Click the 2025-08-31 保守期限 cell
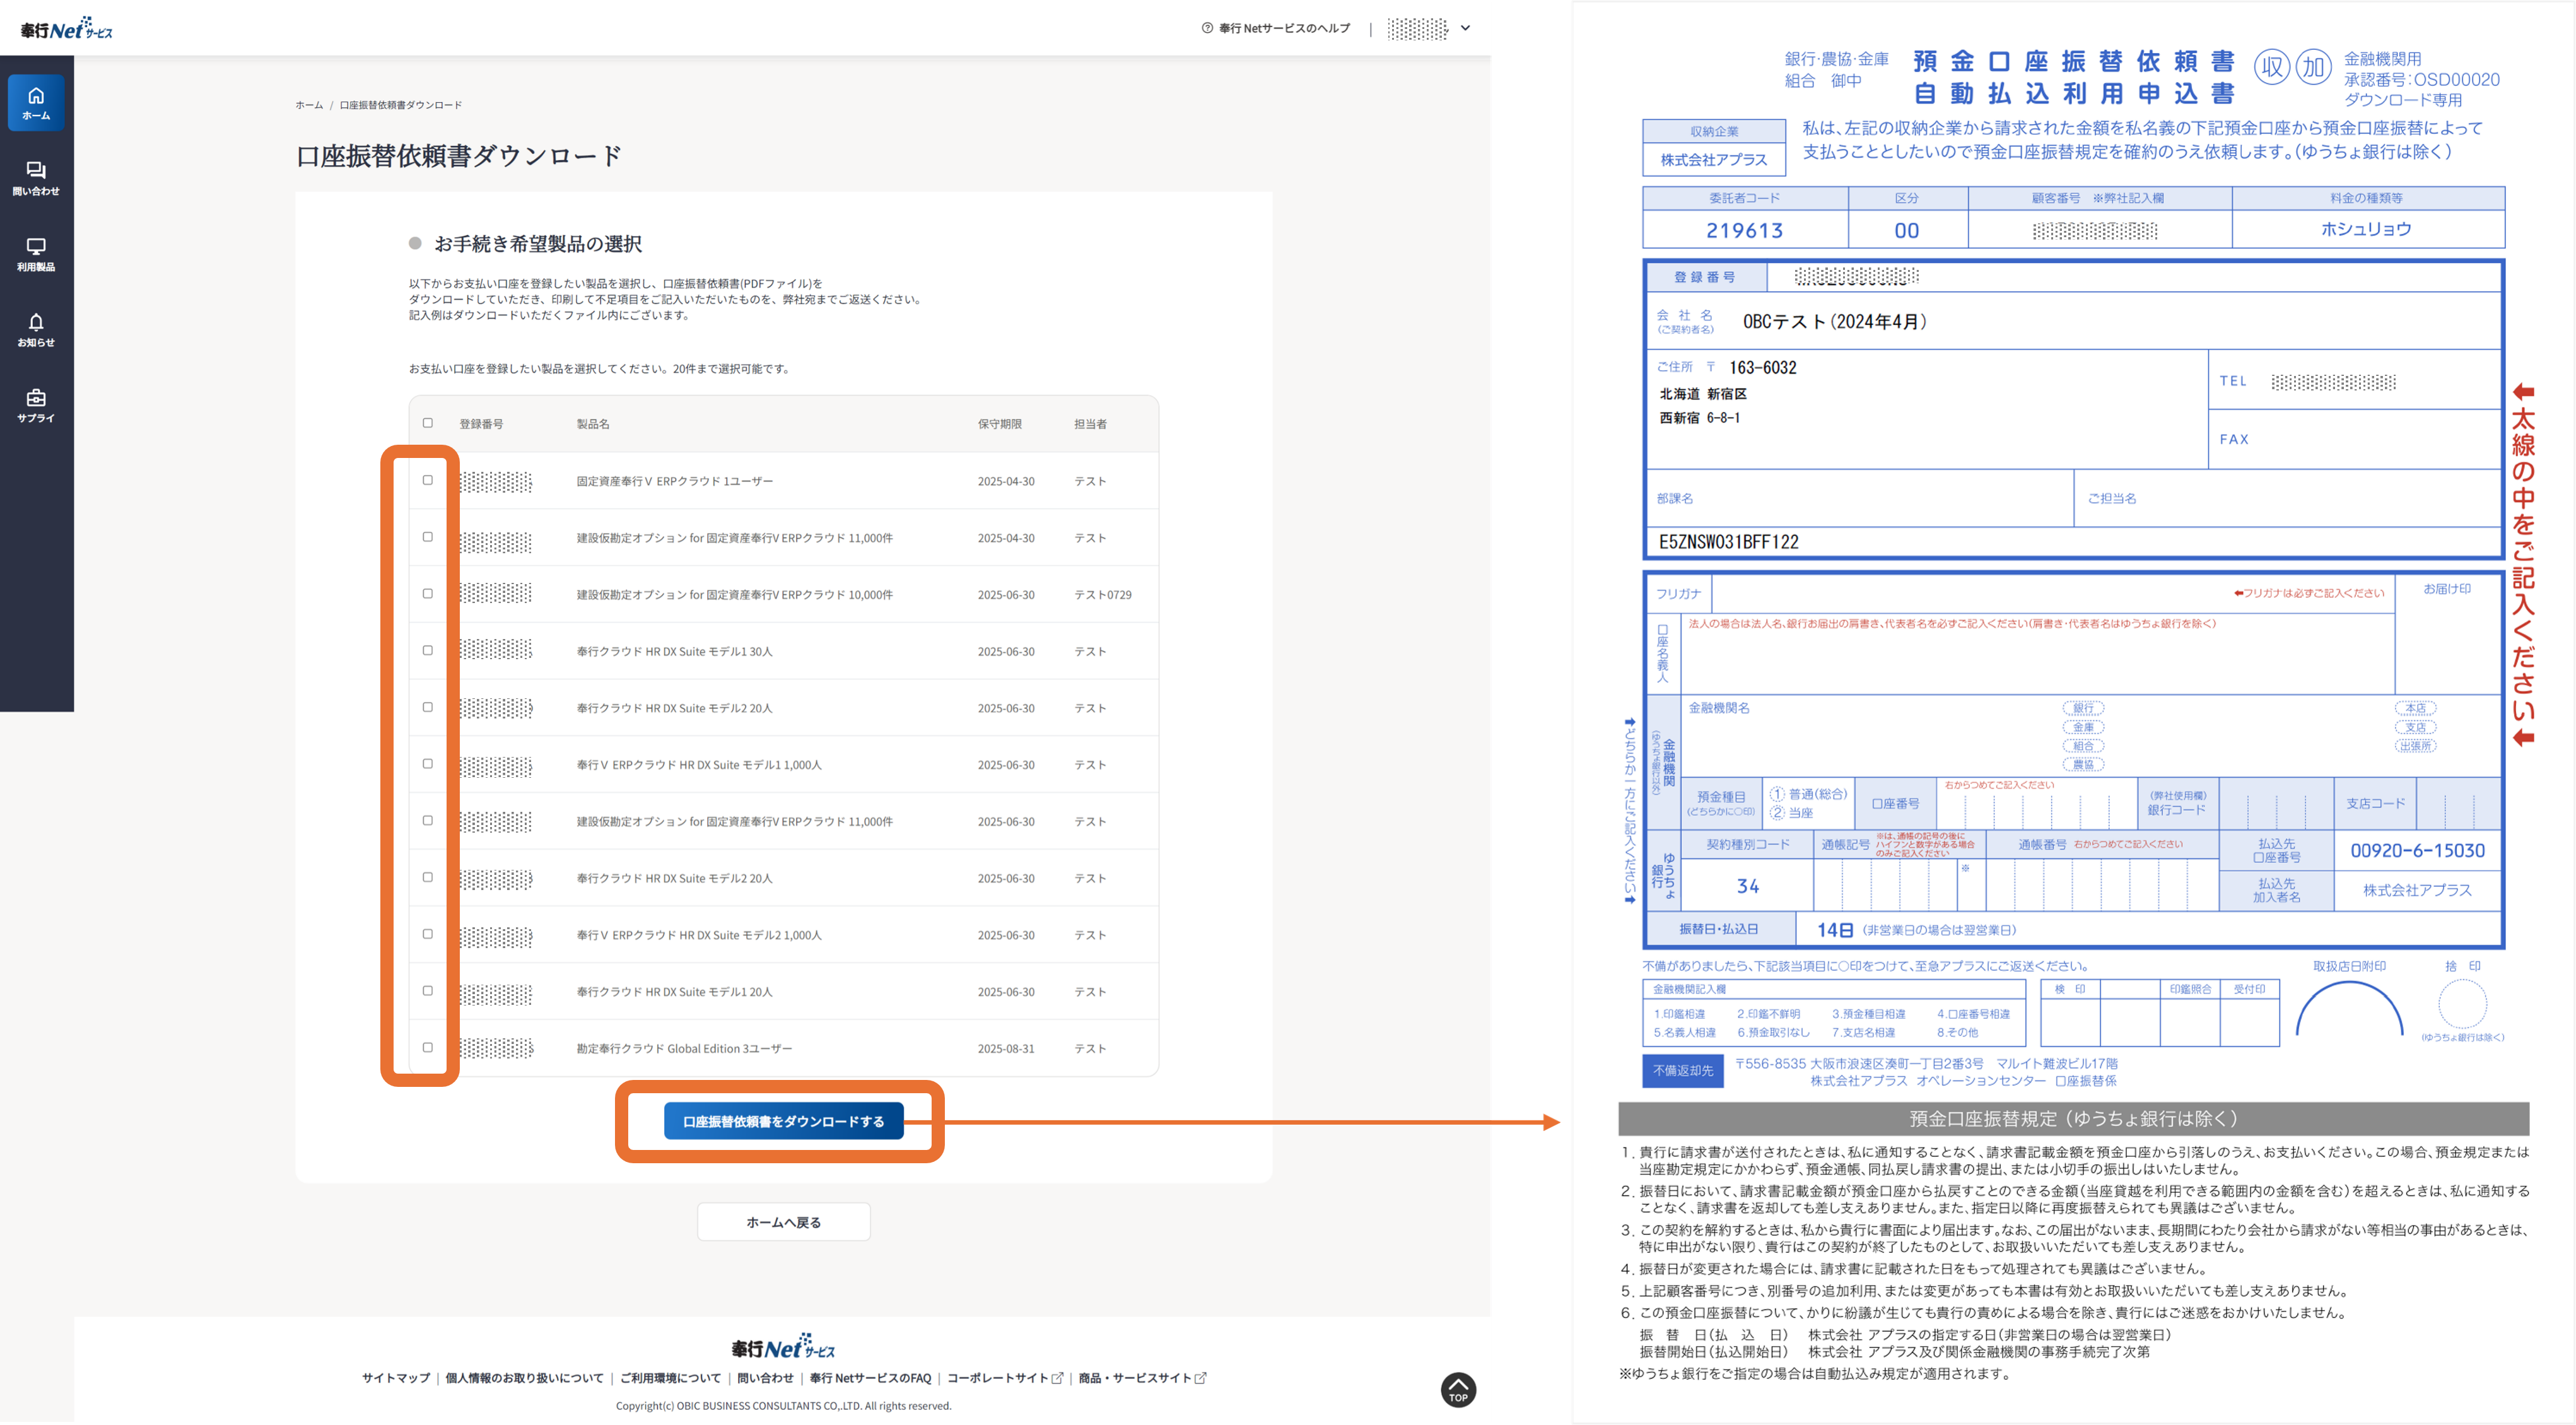 [x=1006, y=1048]
